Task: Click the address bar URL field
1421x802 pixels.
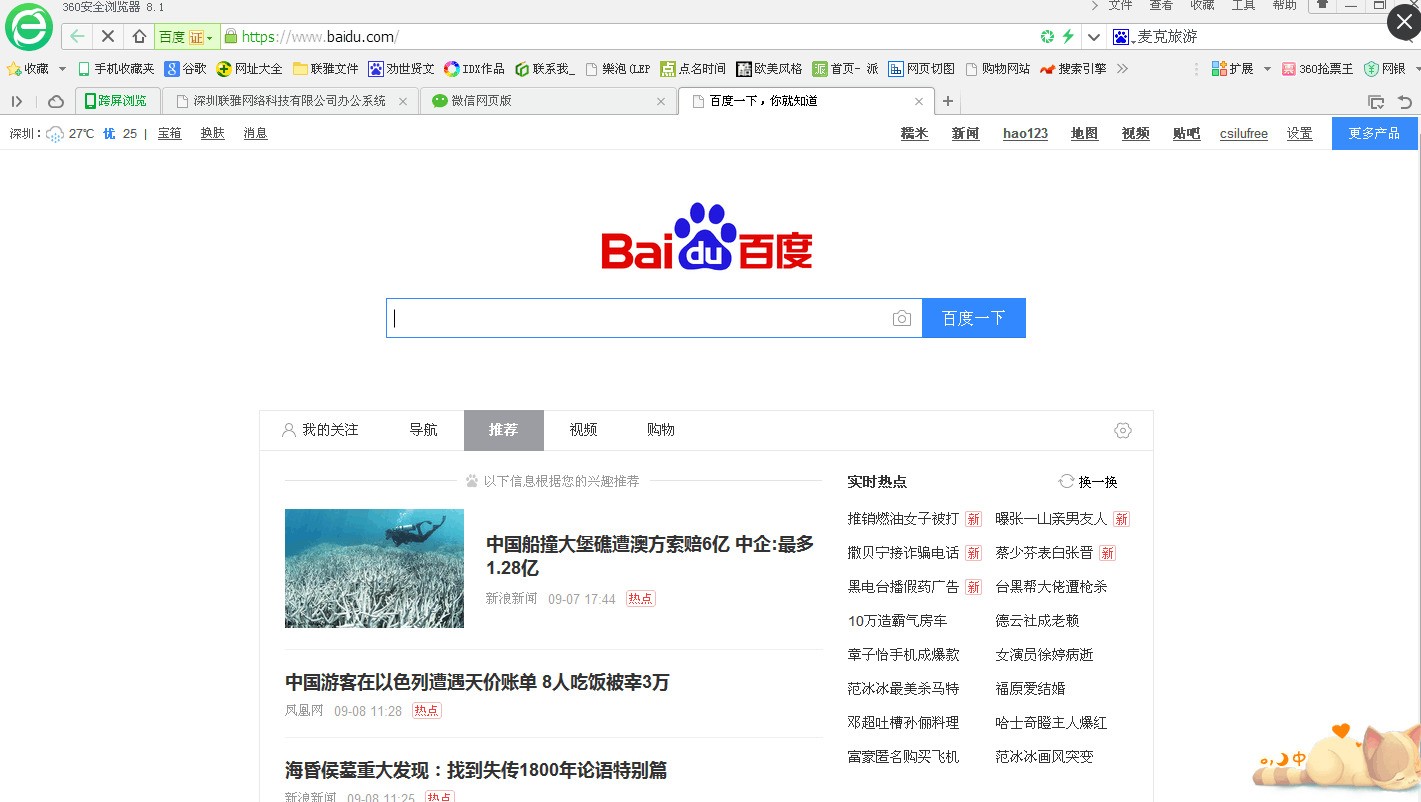Action: [x=630, y=37]
